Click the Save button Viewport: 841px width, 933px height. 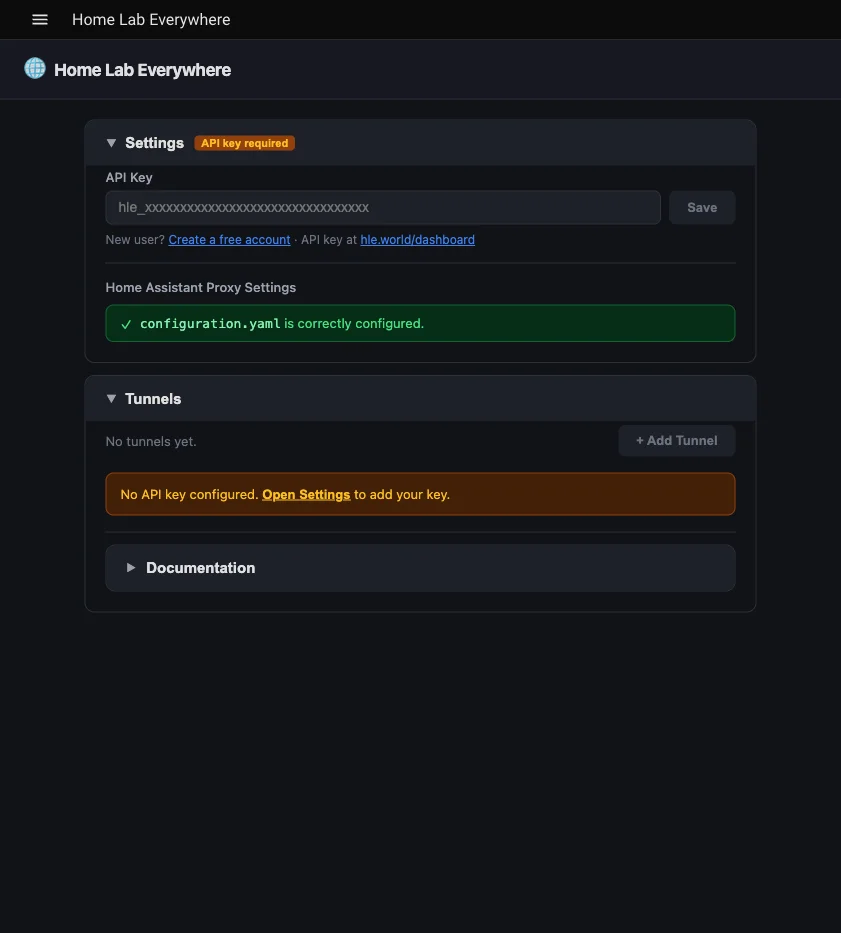coord(701,207)
